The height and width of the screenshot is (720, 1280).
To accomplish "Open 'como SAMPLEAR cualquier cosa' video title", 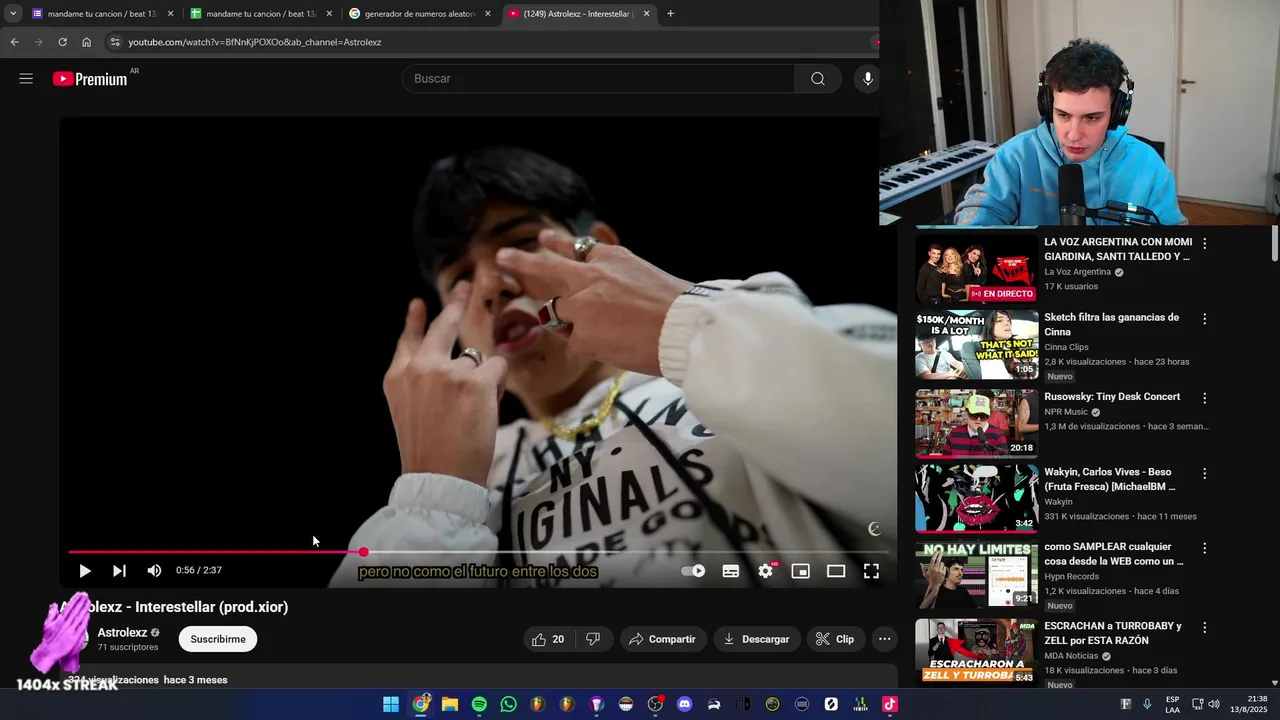I will coord(1113,554).
